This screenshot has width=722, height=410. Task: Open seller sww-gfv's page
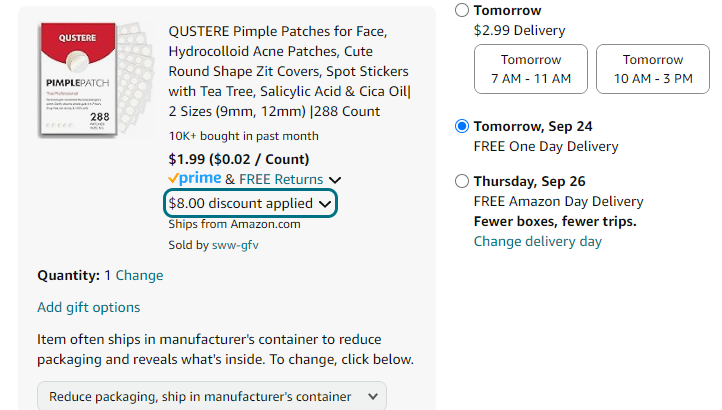tap(235, 244)
